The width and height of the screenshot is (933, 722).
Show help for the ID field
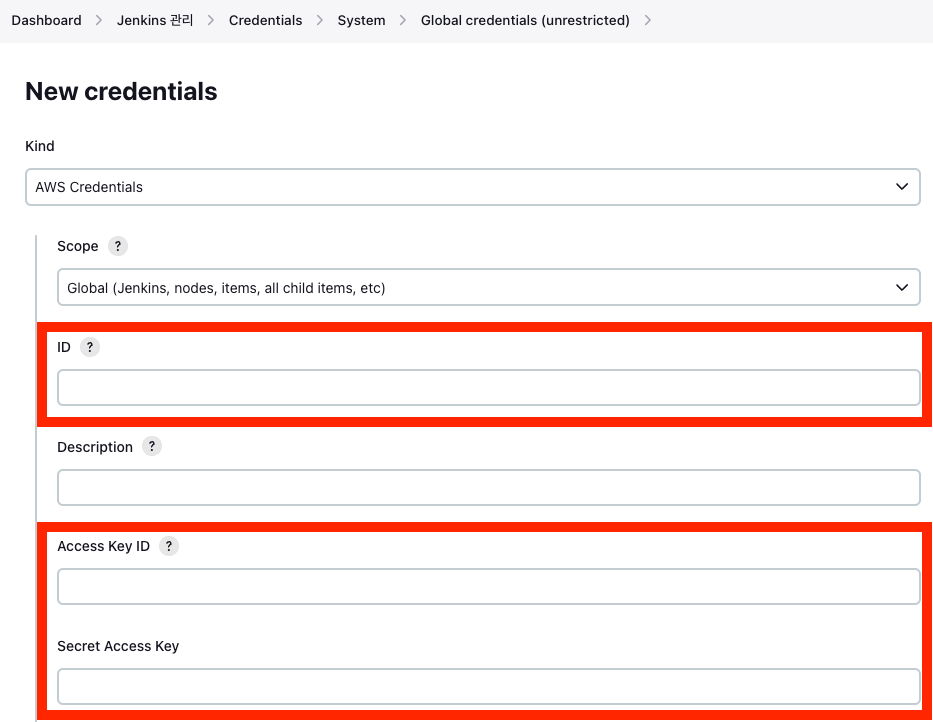(x=90, y=347)
